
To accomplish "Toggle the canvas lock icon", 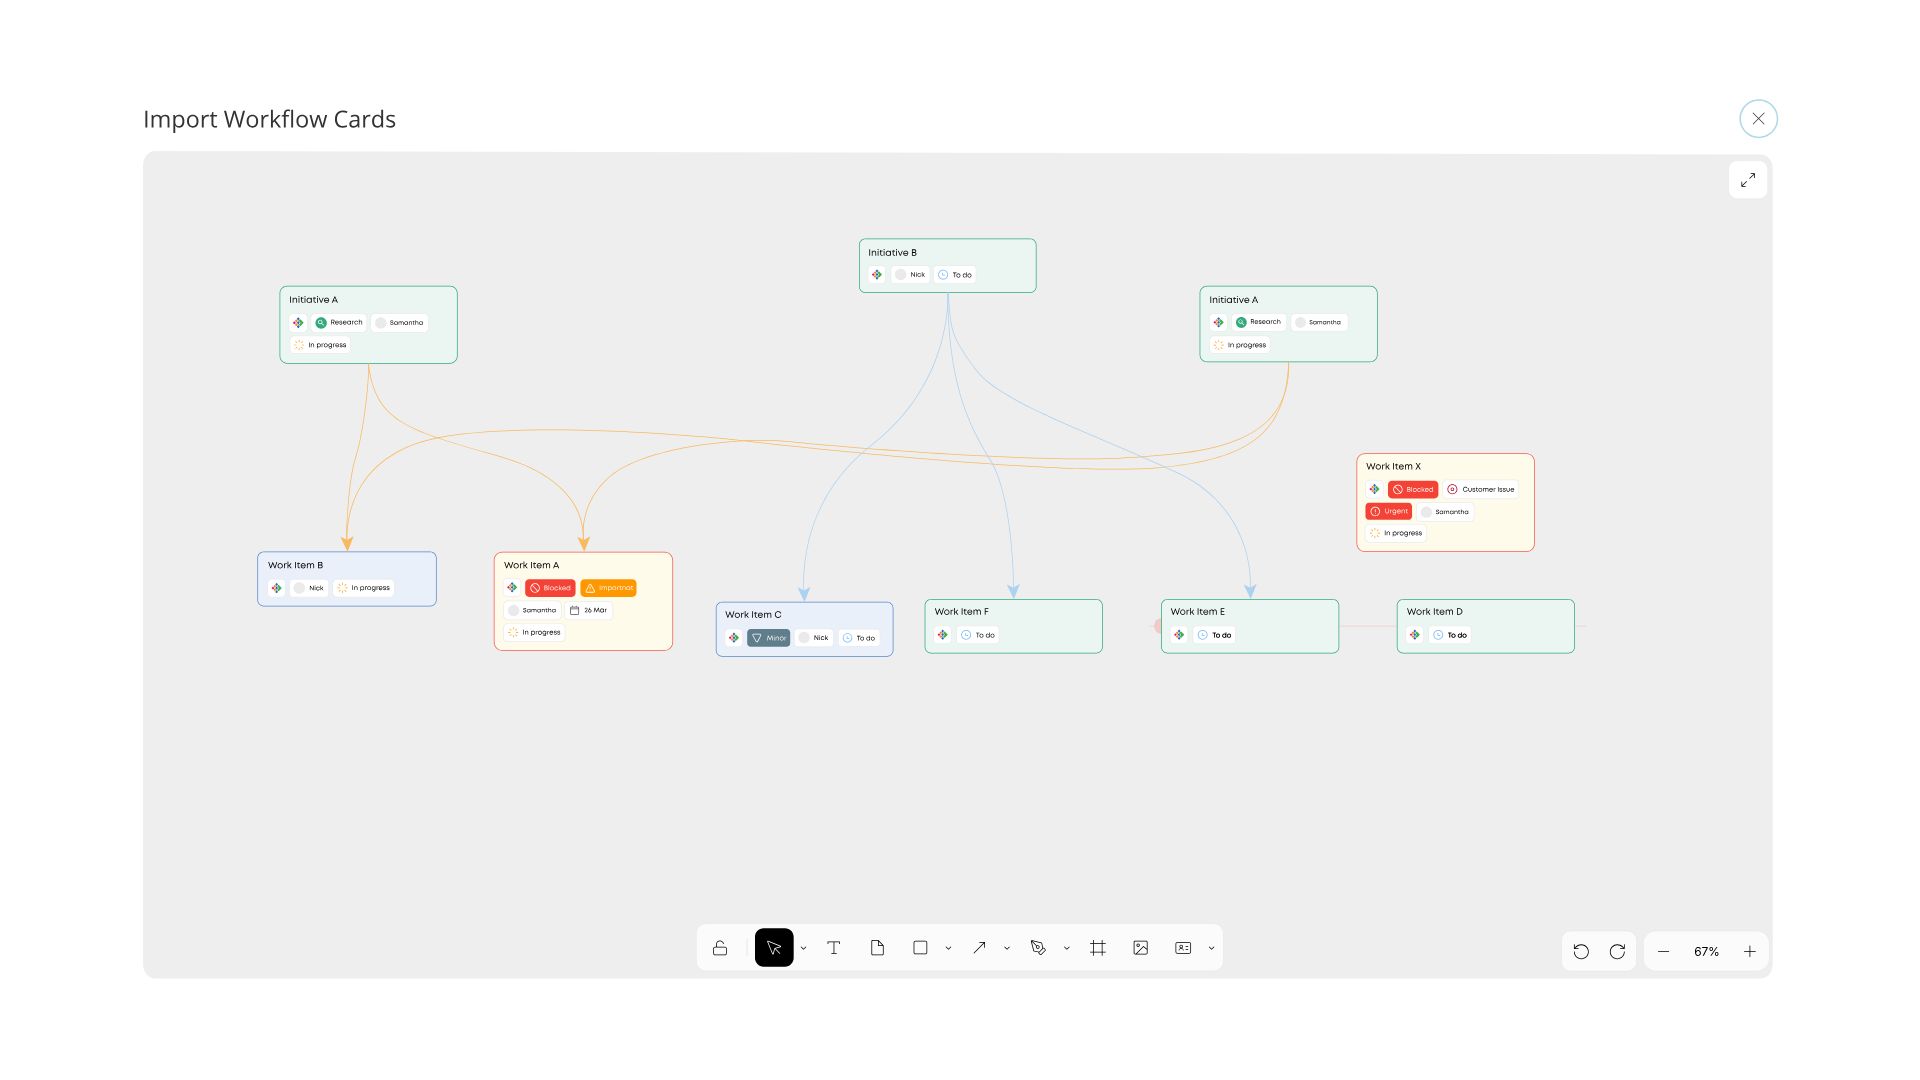I will pyautogui.click(x=720, y=948).
